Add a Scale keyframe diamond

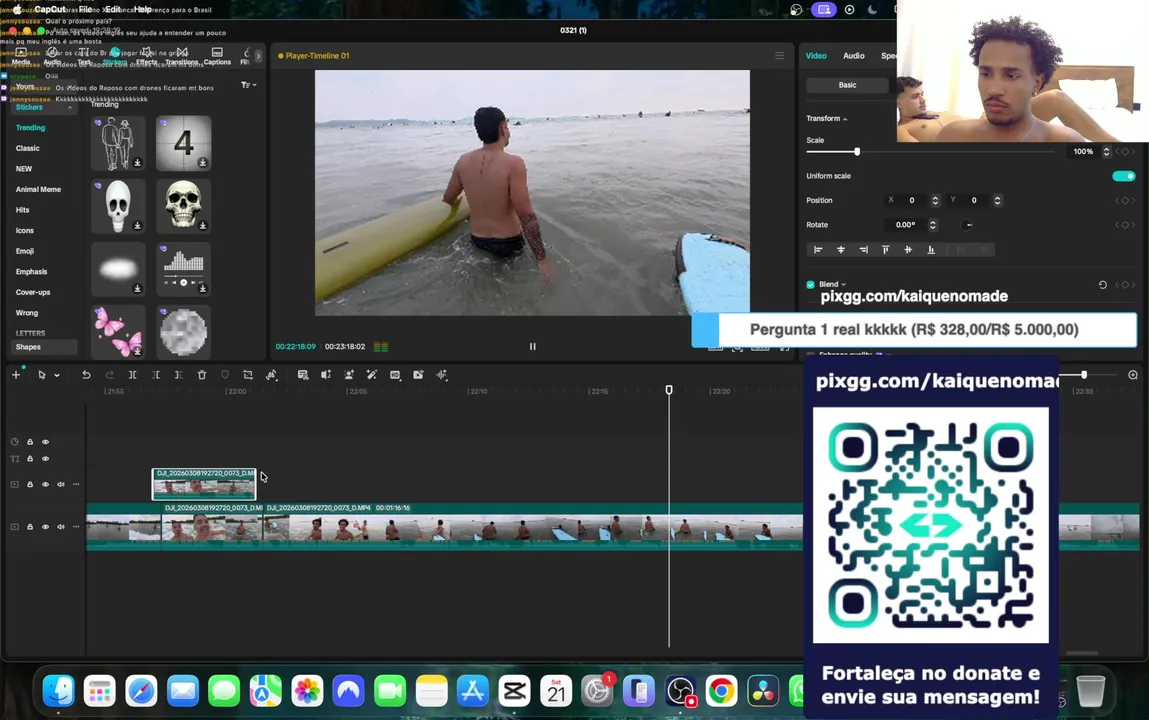[1125, 152]
